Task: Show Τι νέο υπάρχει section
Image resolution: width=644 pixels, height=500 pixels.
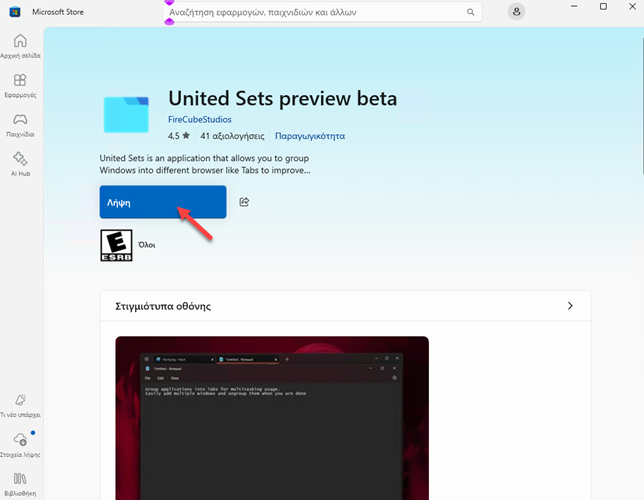Action: pyautogui.click(x=20, y=406)
